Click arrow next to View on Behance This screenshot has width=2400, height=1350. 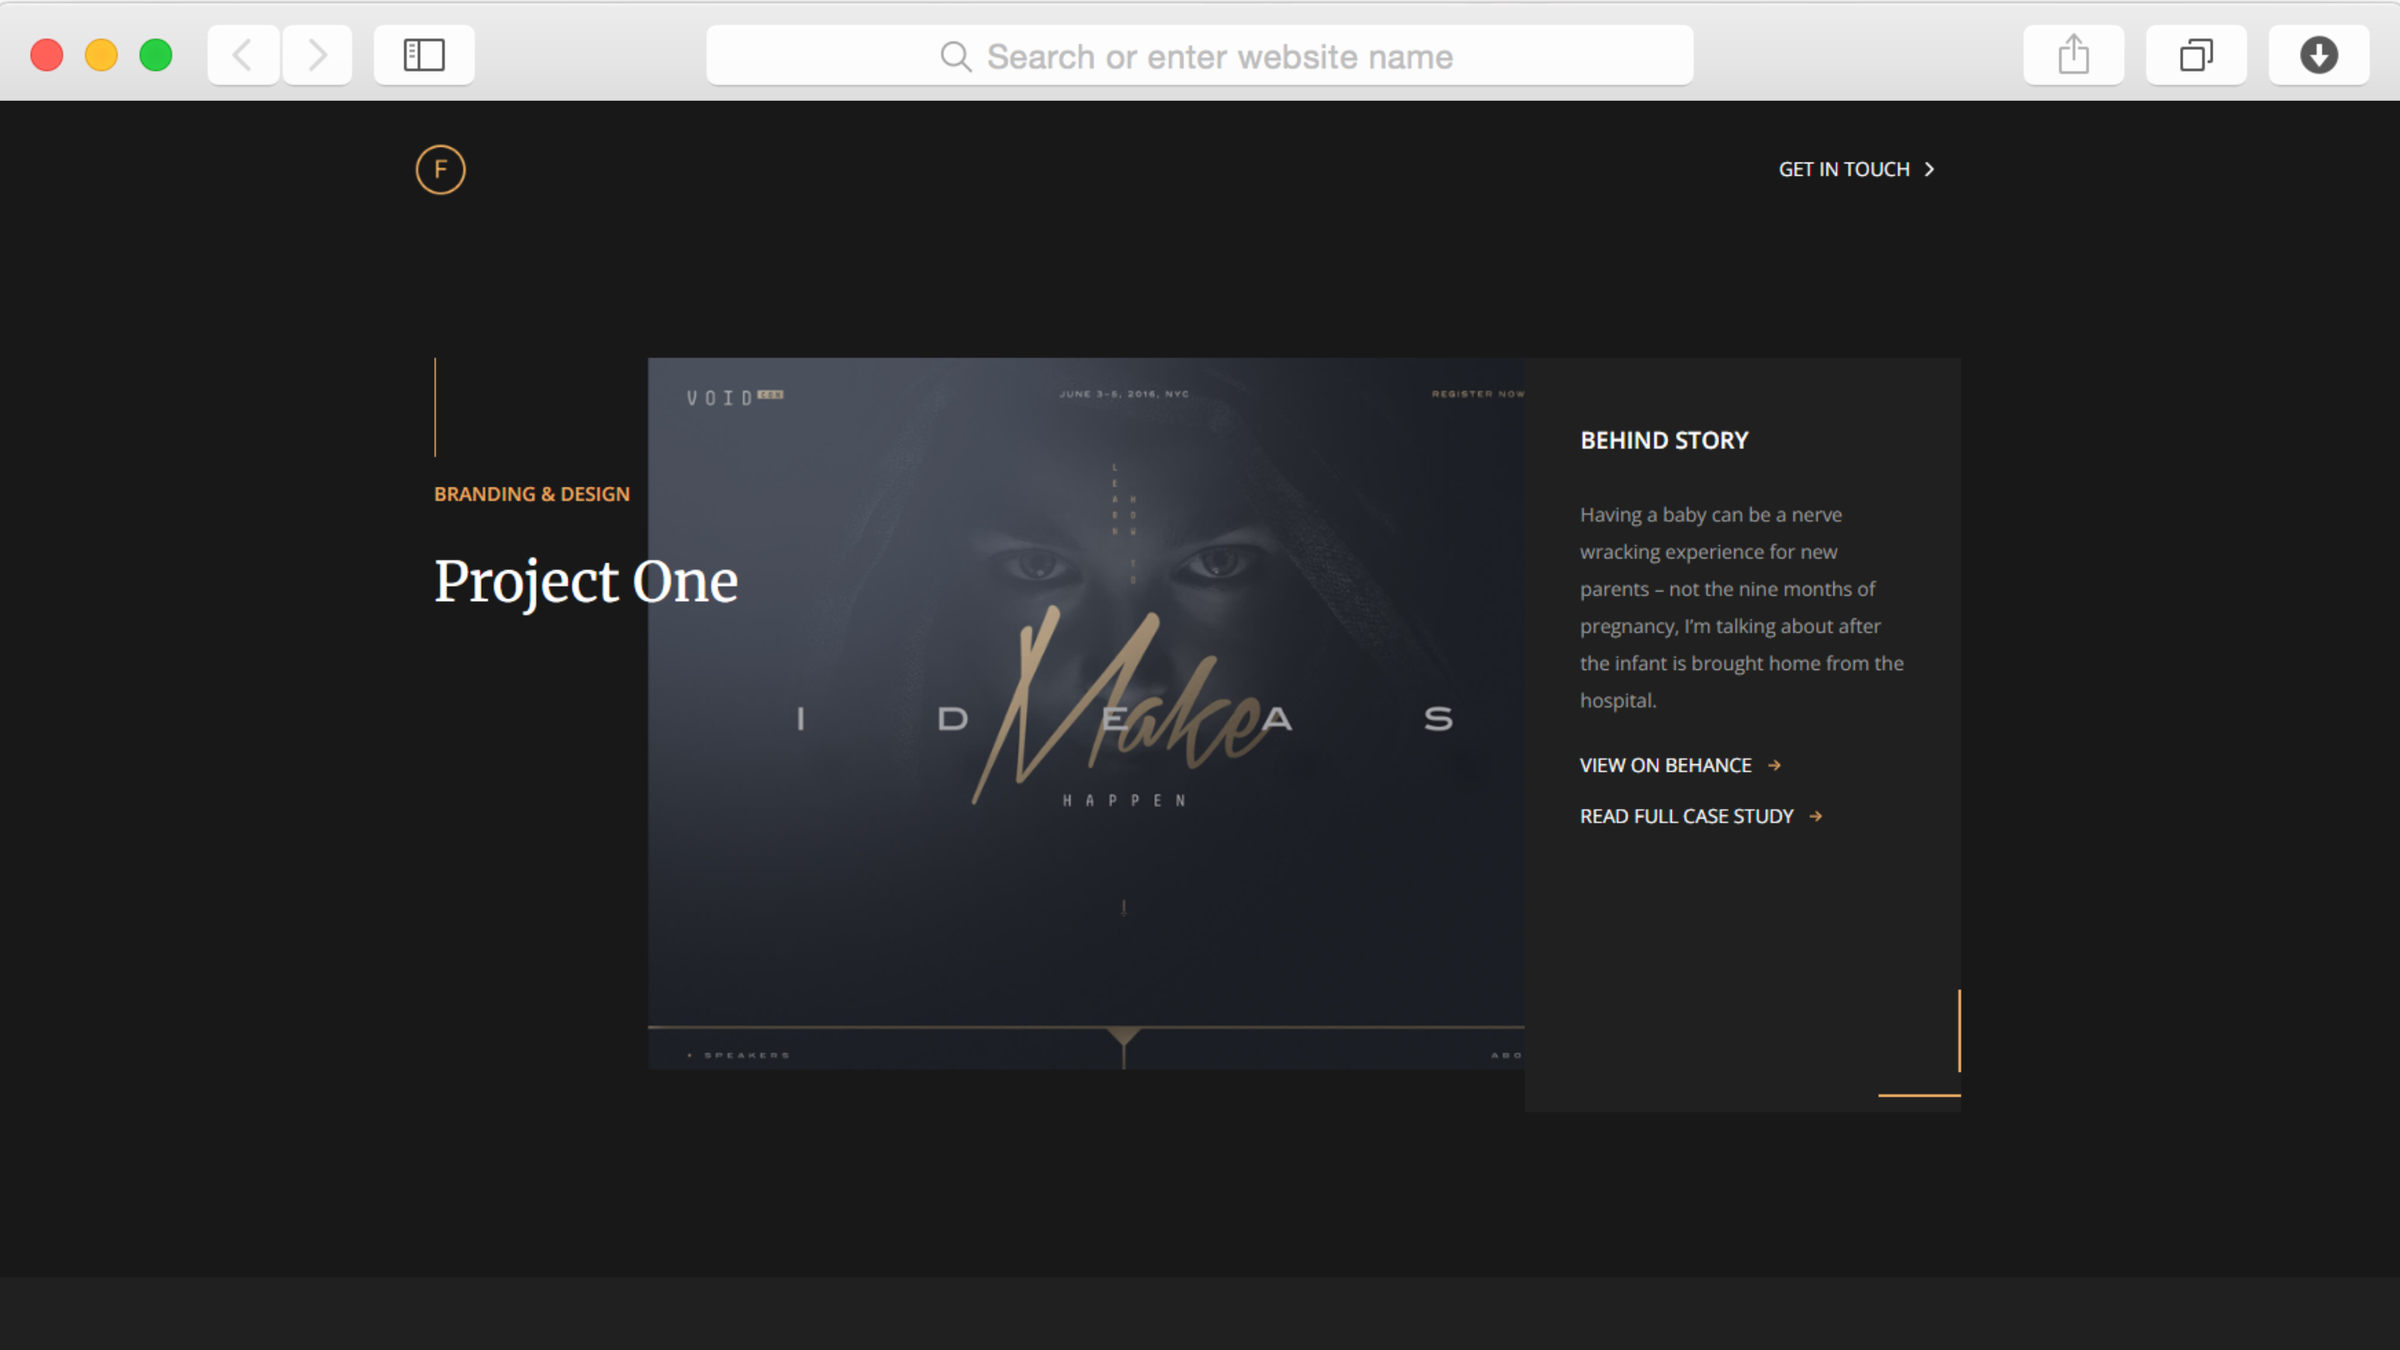[1774, 766]
